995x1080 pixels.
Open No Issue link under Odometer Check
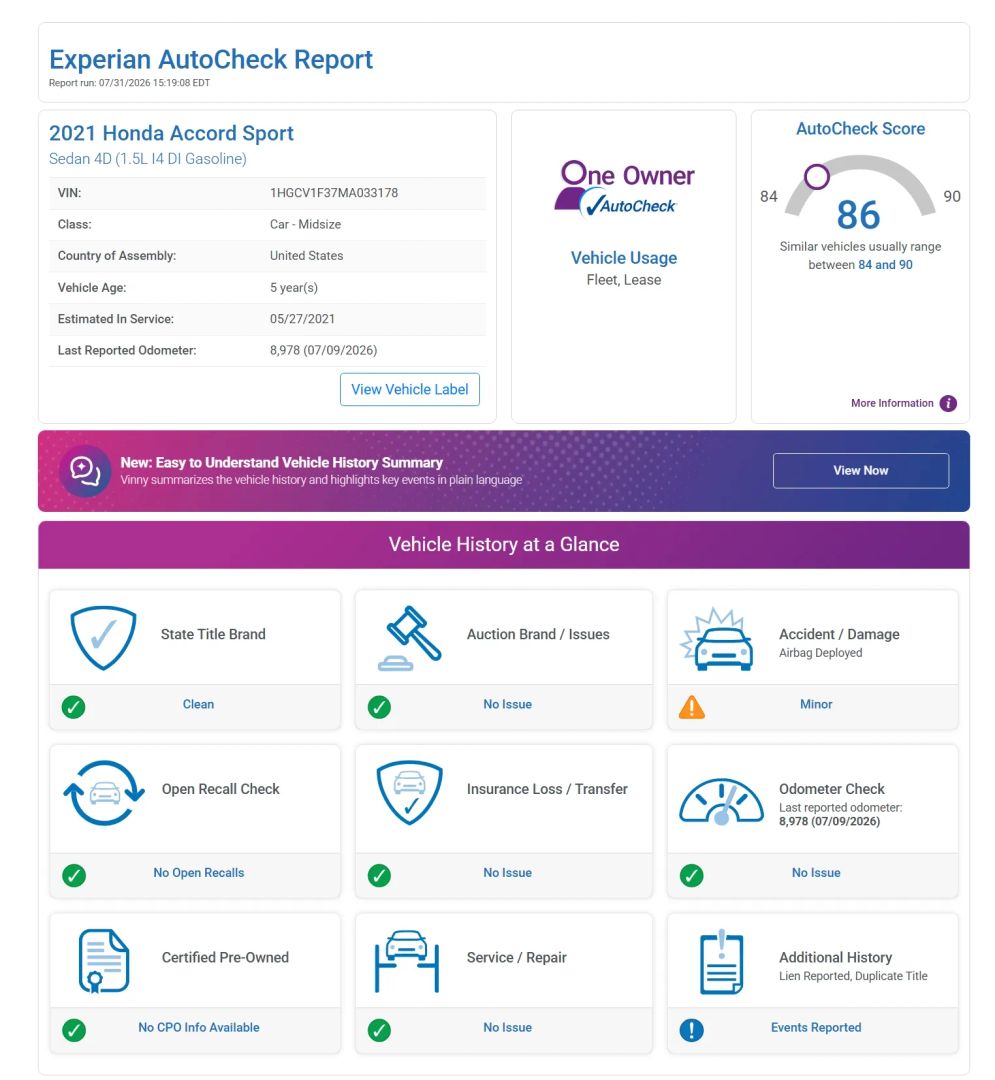tap(816, 873)
